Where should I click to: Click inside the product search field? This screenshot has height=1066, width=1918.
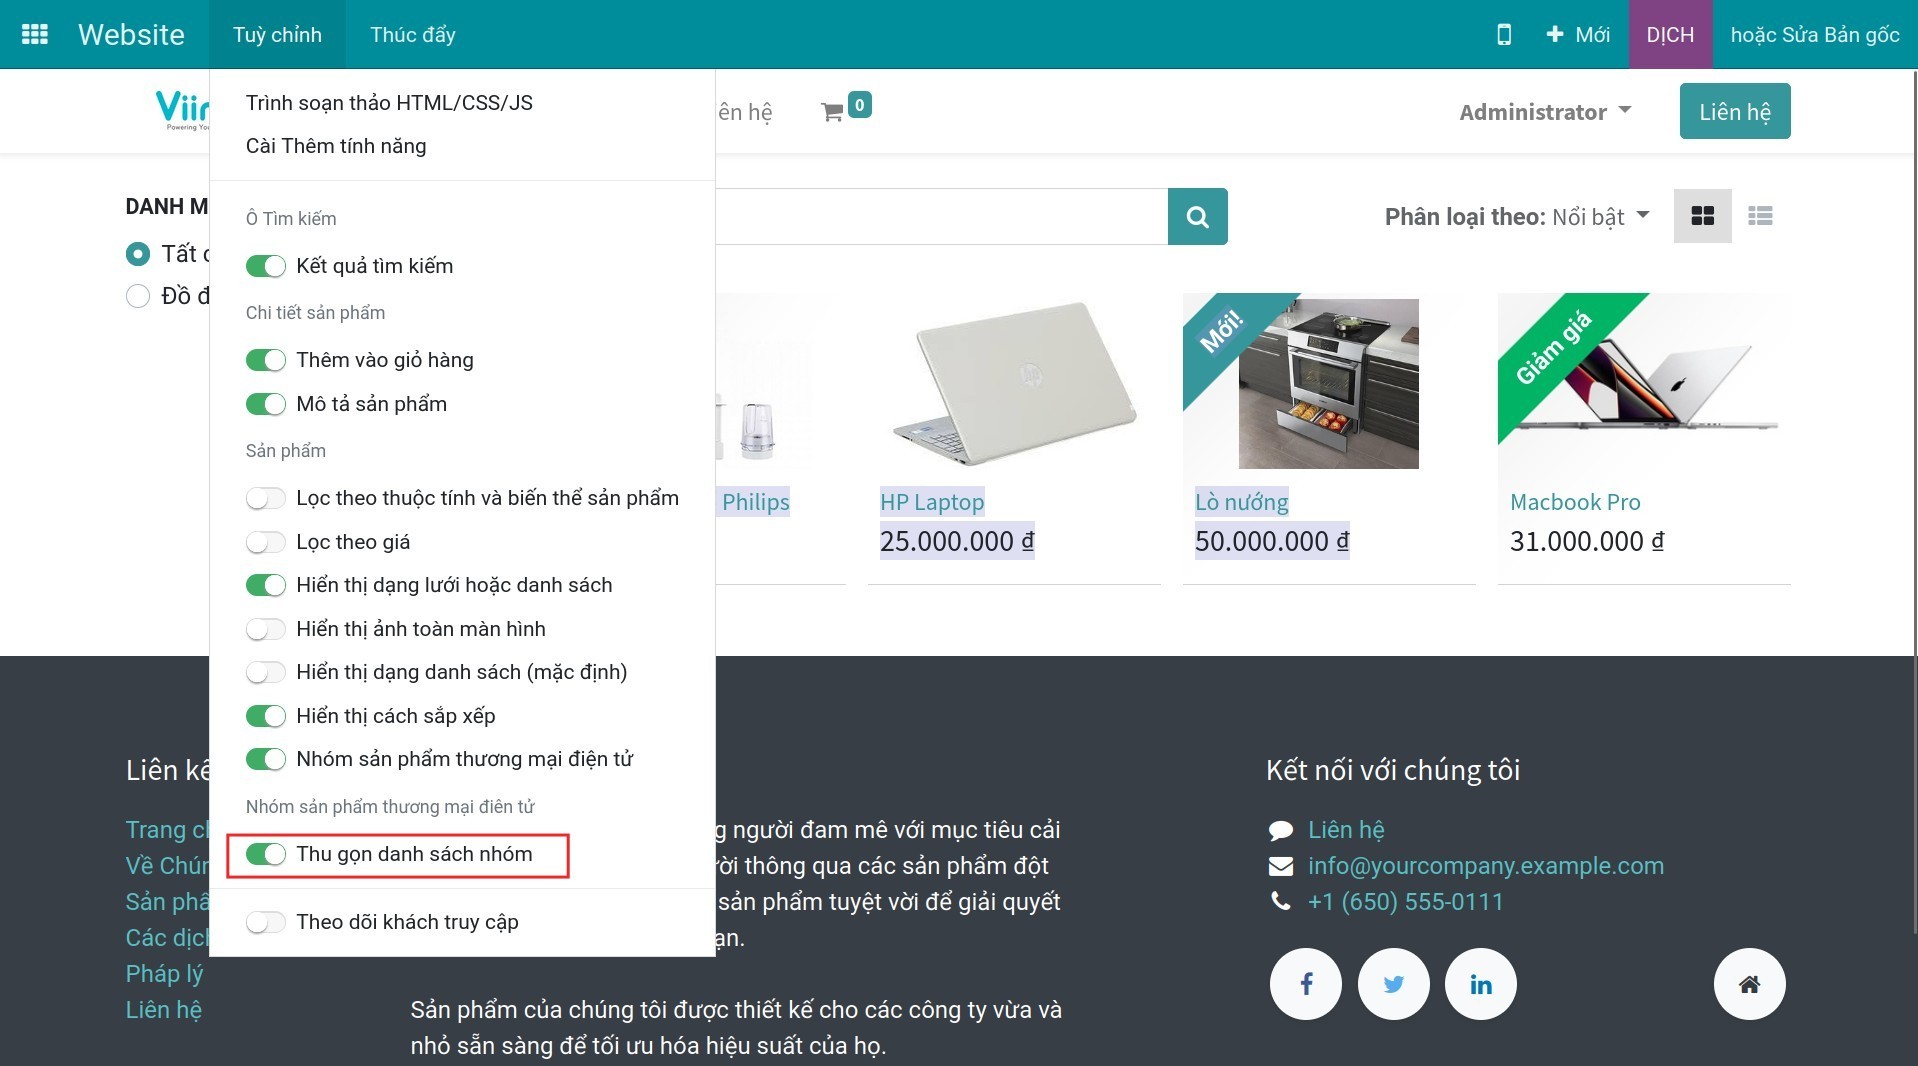[941, 216]
